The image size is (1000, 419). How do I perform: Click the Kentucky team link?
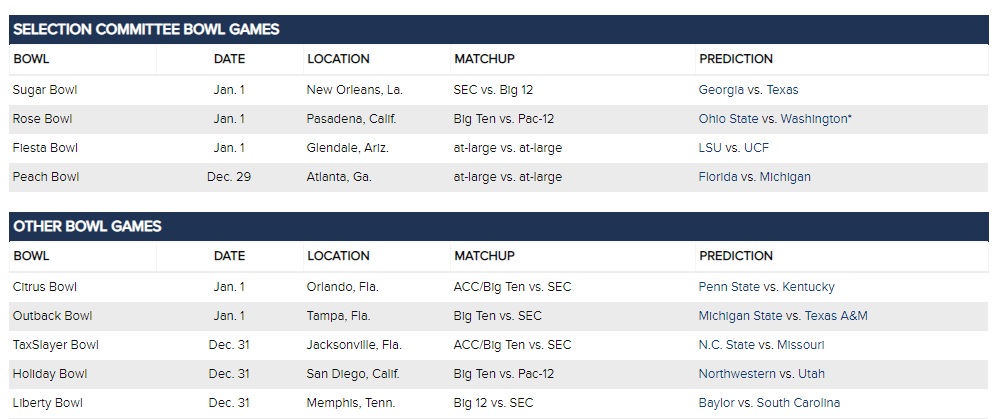point(808,287)
